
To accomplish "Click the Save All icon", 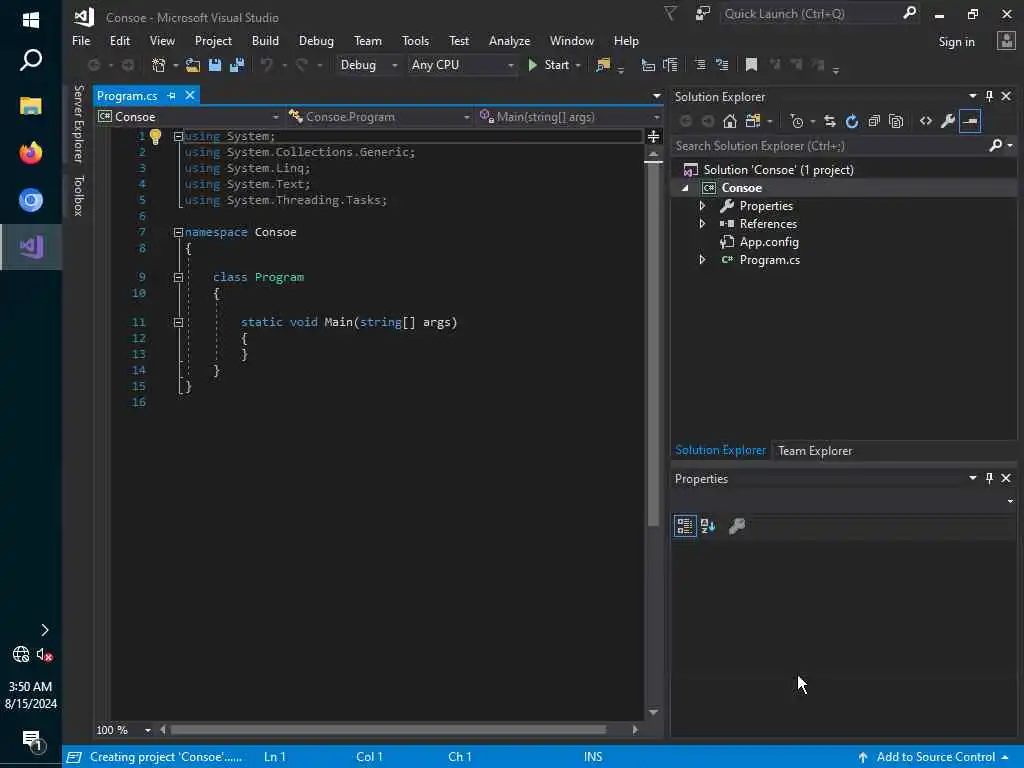I will 236,65.
